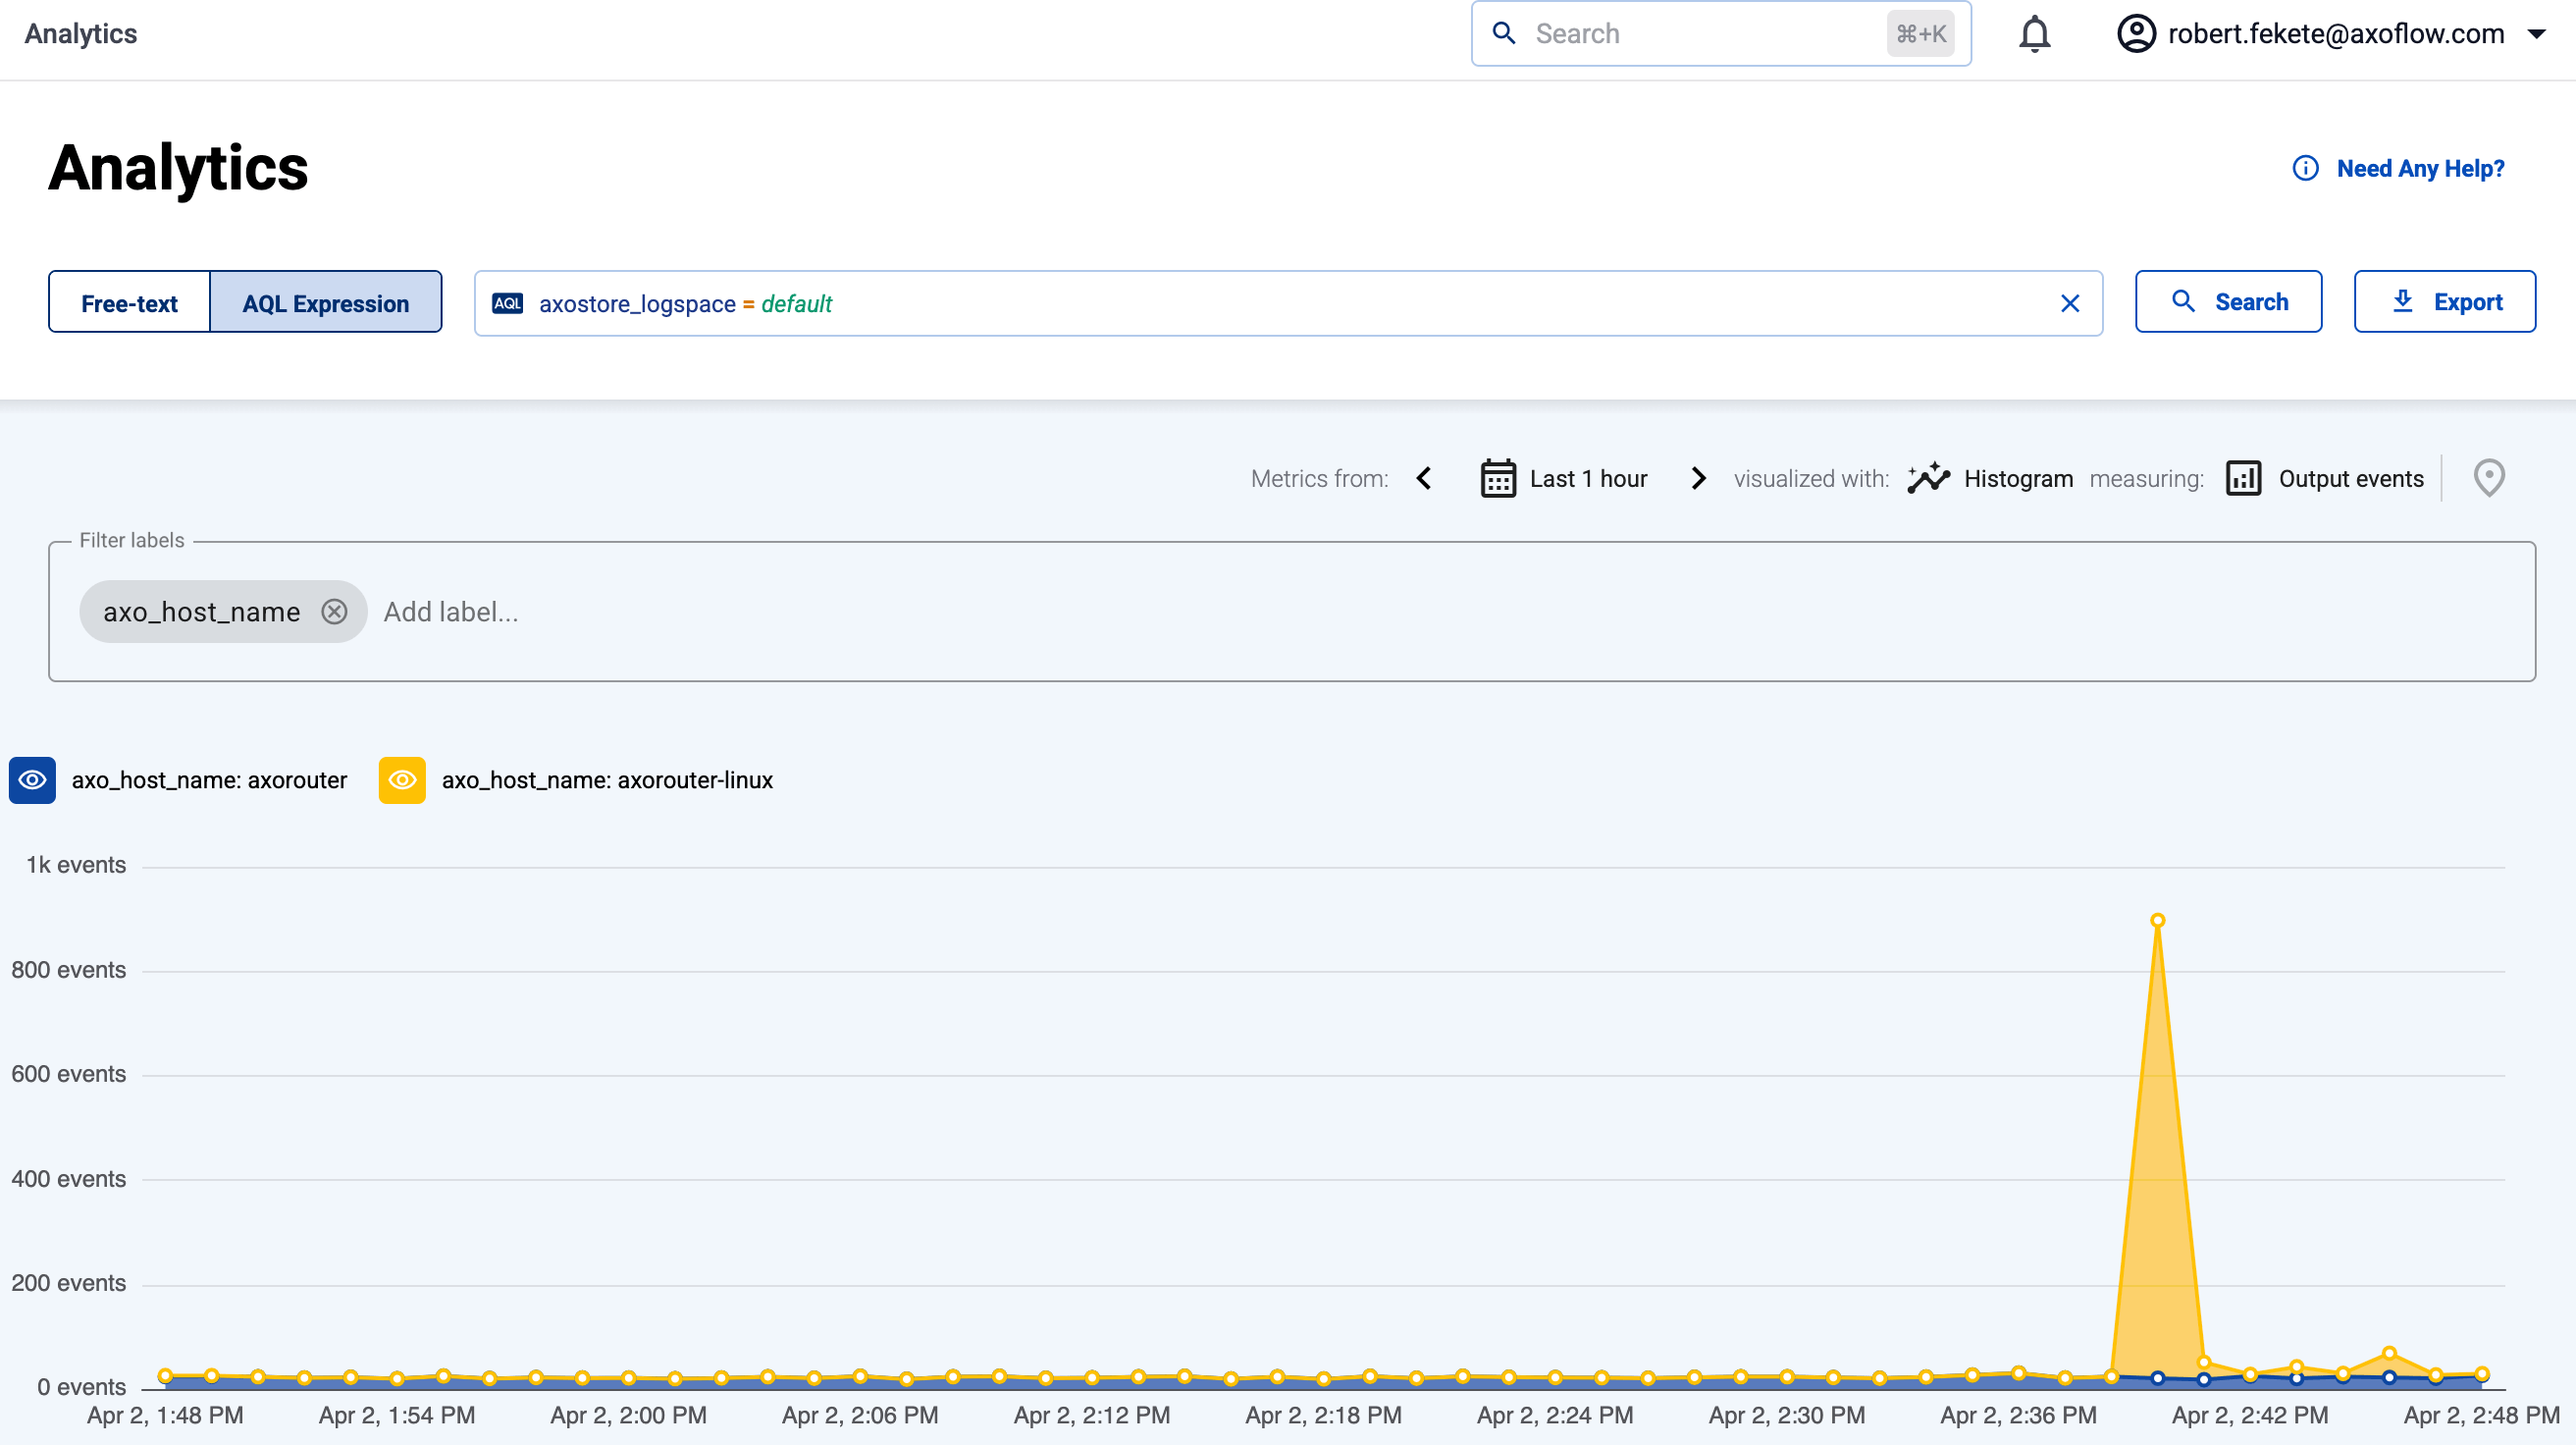Click the location pin icon
The width and height of the screenshot is (2576, 1445).
pos(2488,478)
